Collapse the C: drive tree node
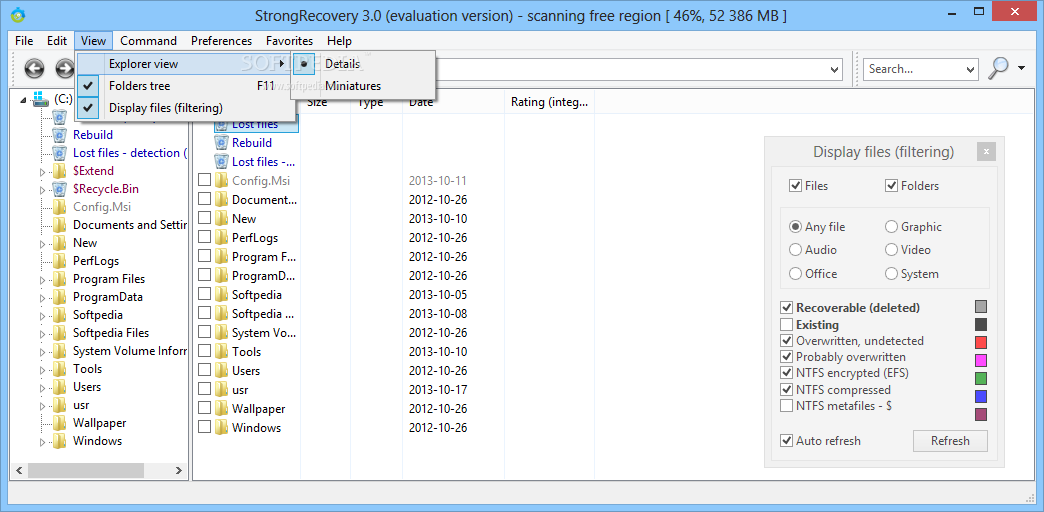 point(24,99)
